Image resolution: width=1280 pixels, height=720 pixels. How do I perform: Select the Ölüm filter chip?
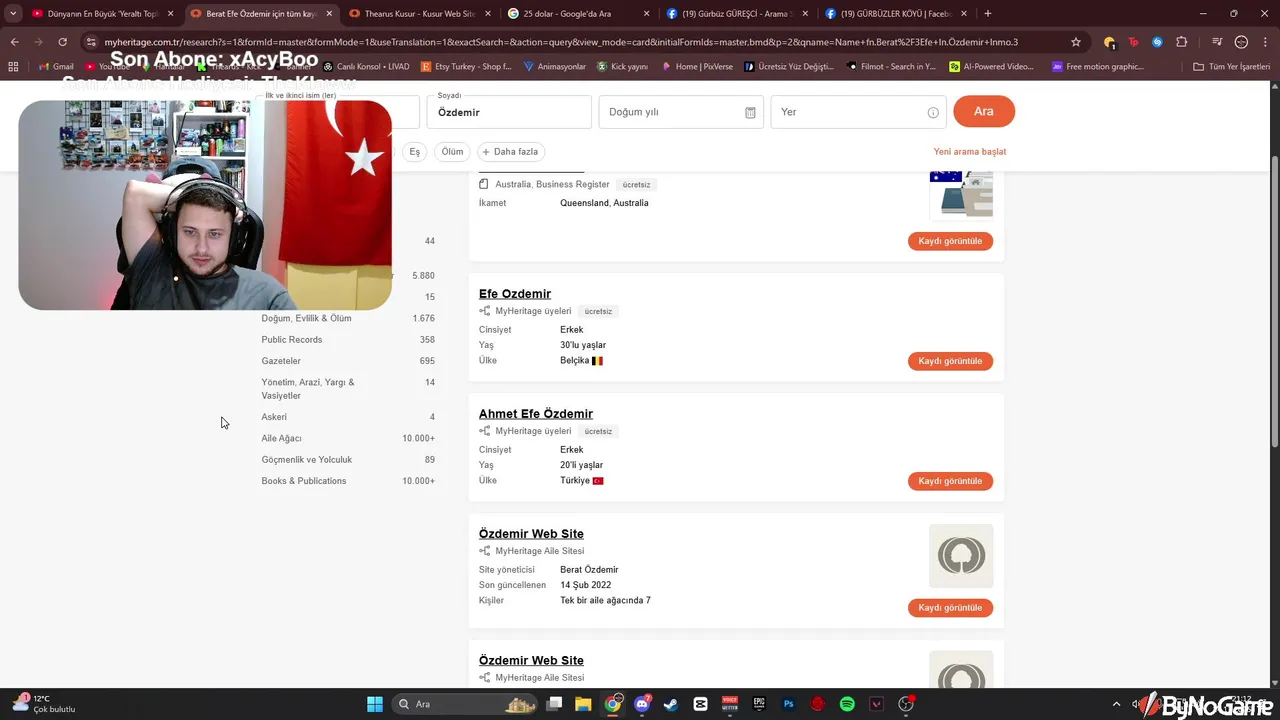click(x=453, y=152)
